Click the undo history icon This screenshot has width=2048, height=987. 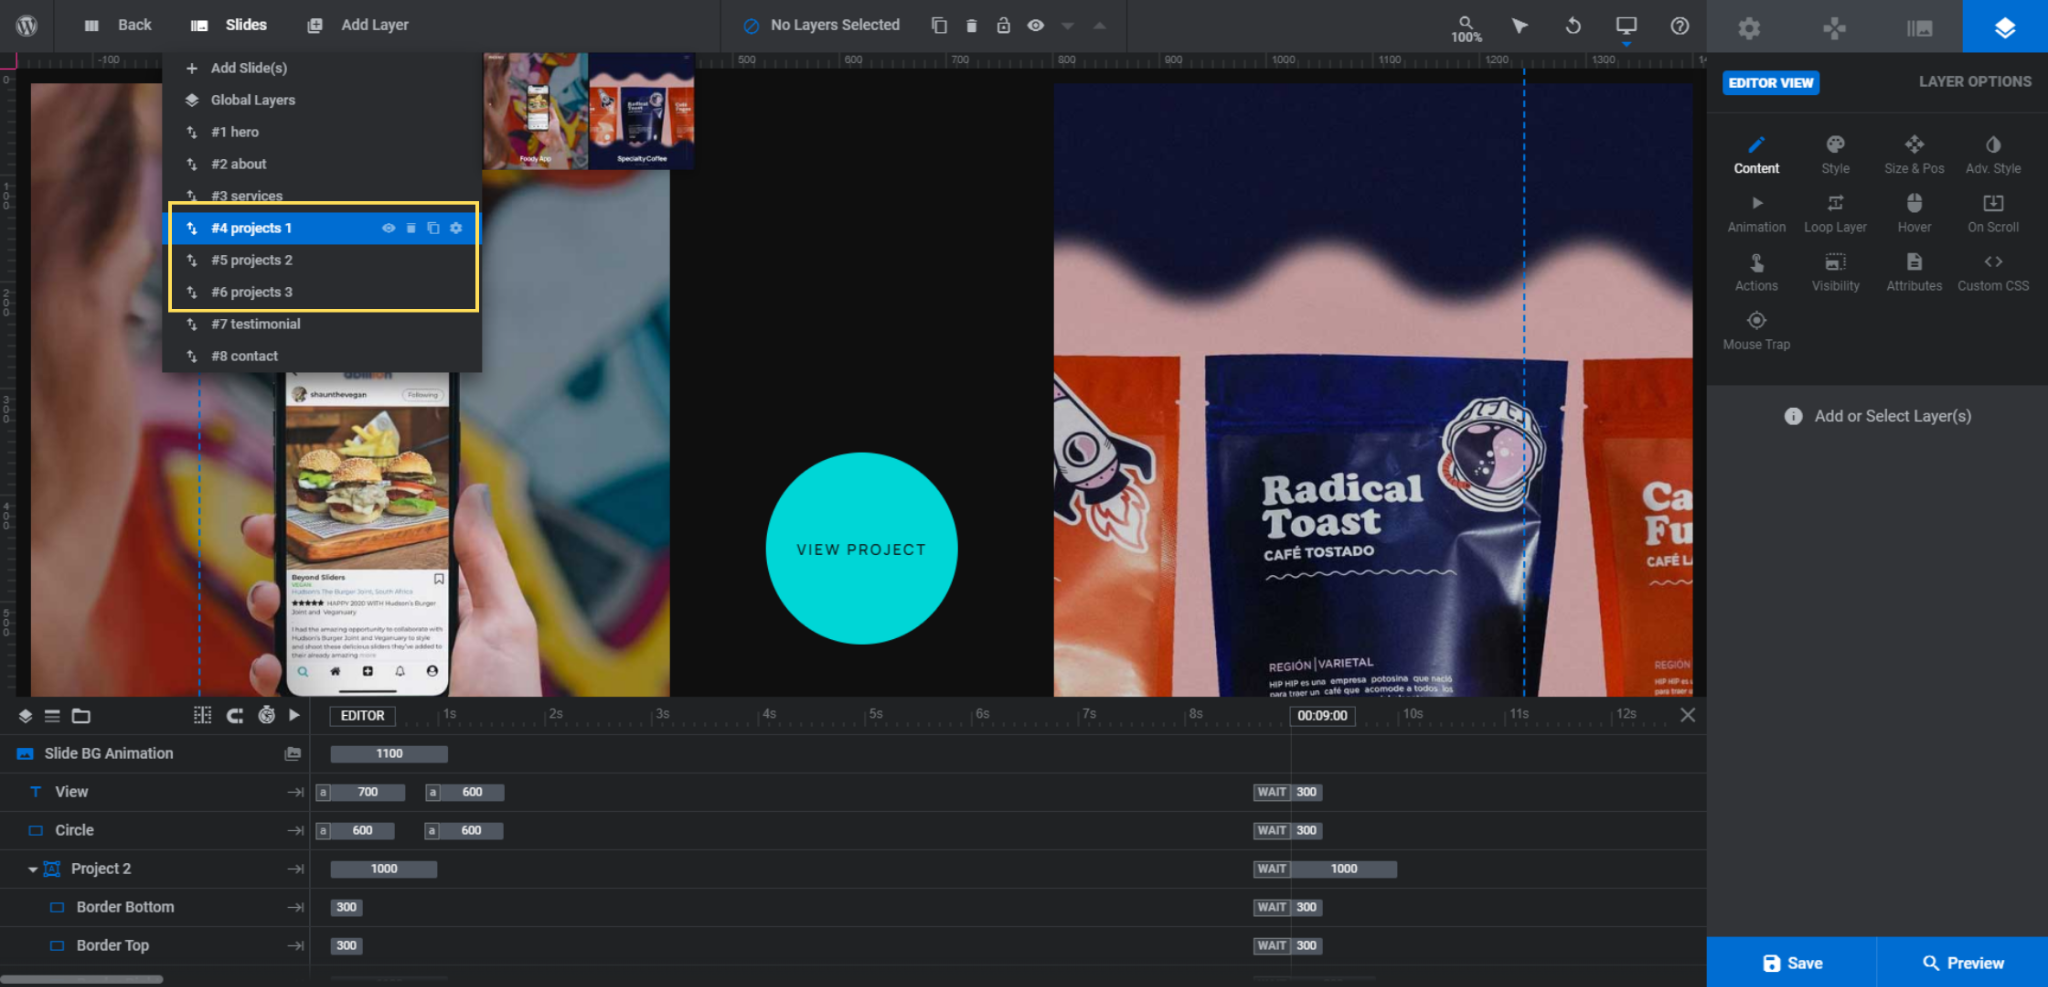point(1573,25)
